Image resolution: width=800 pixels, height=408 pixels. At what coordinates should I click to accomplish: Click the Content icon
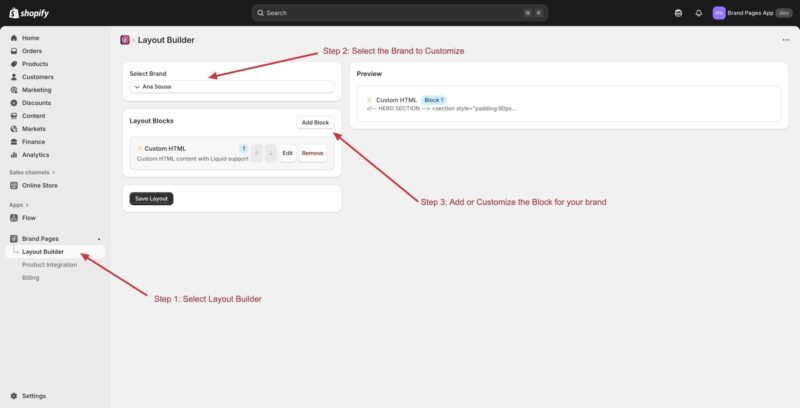point(14,116)
